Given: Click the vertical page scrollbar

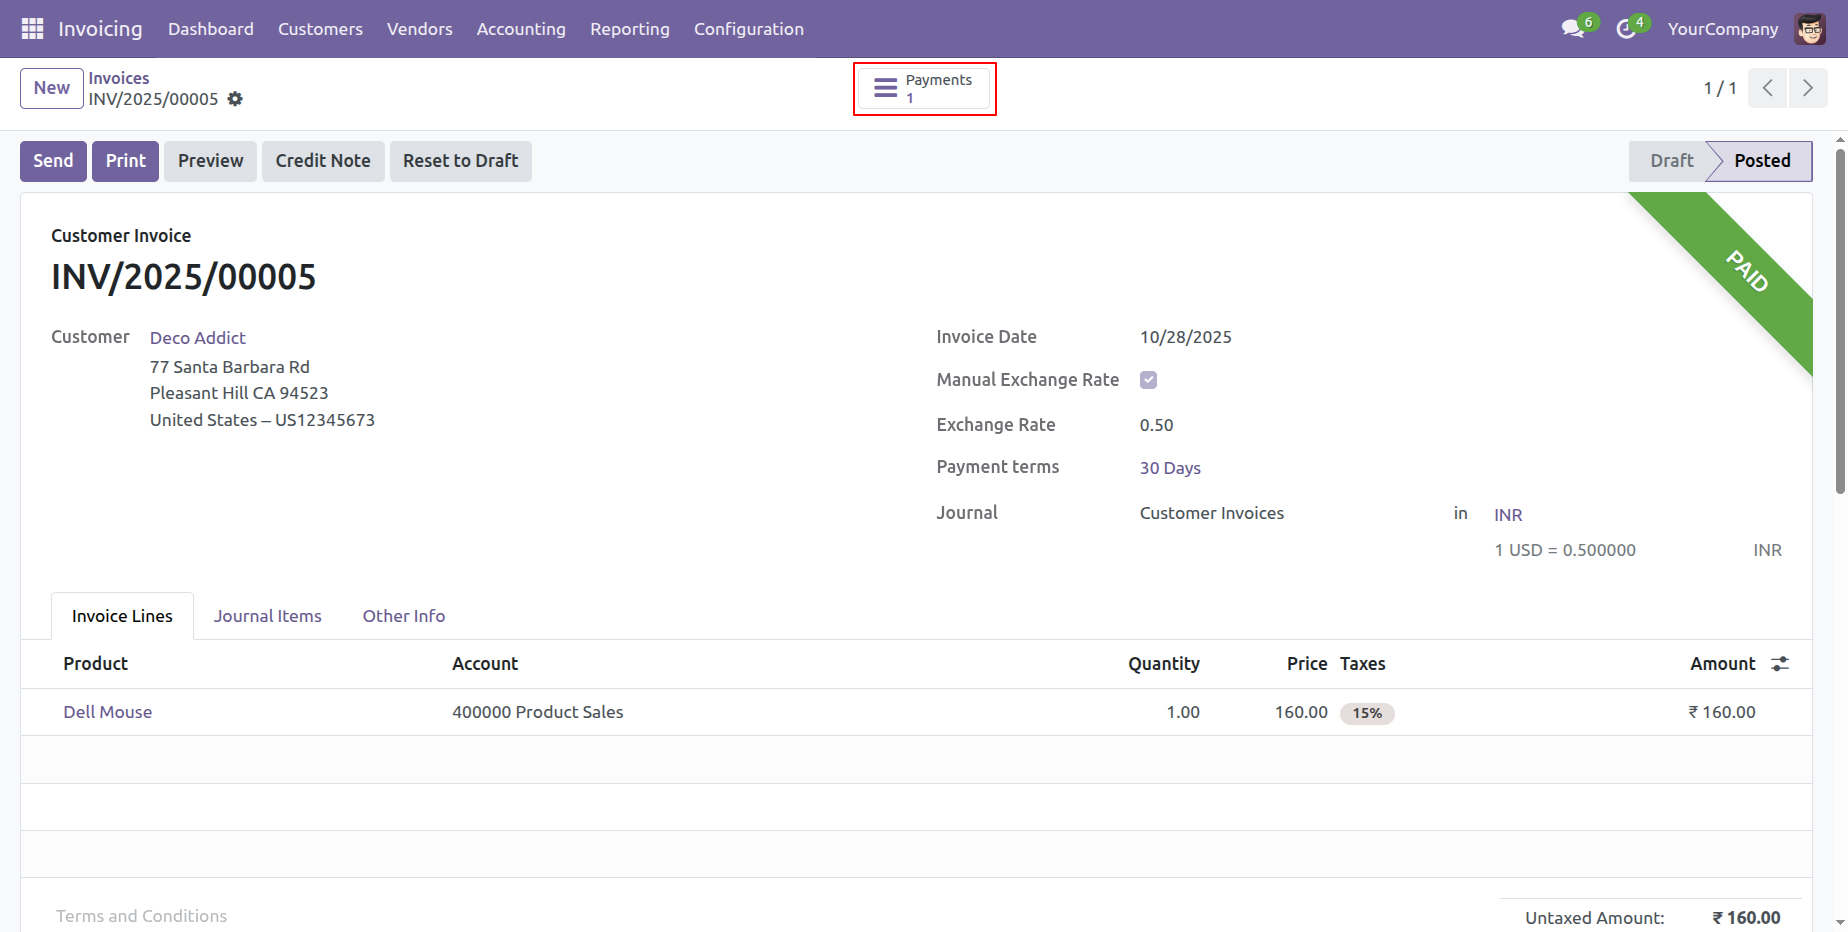Looking at the screenshot, I should (1840, 320).
